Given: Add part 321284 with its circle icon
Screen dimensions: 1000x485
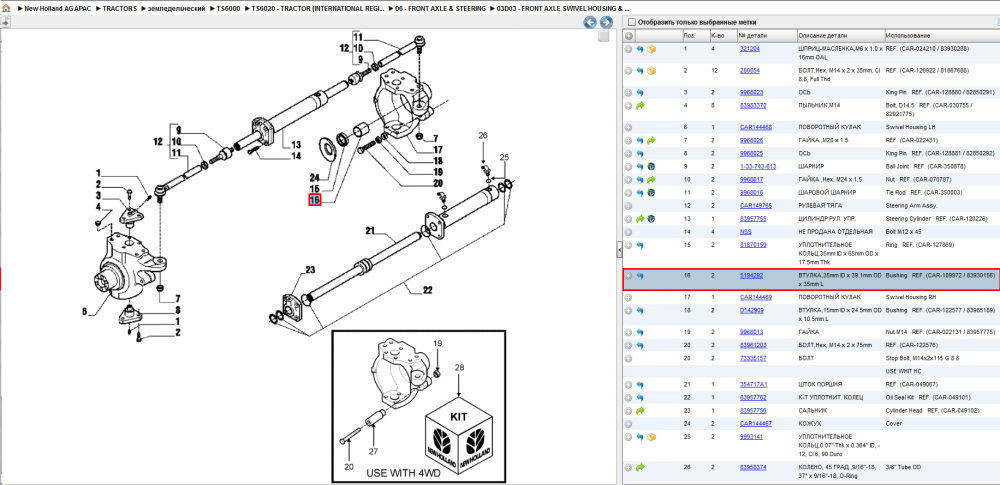Looking at the screenshot, I should 628,49.
